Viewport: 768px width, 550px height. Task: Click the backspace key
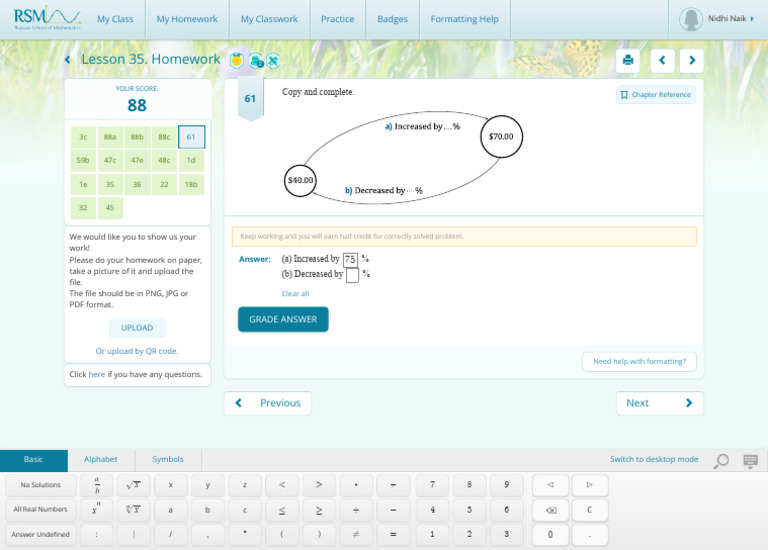click(551, 510)
